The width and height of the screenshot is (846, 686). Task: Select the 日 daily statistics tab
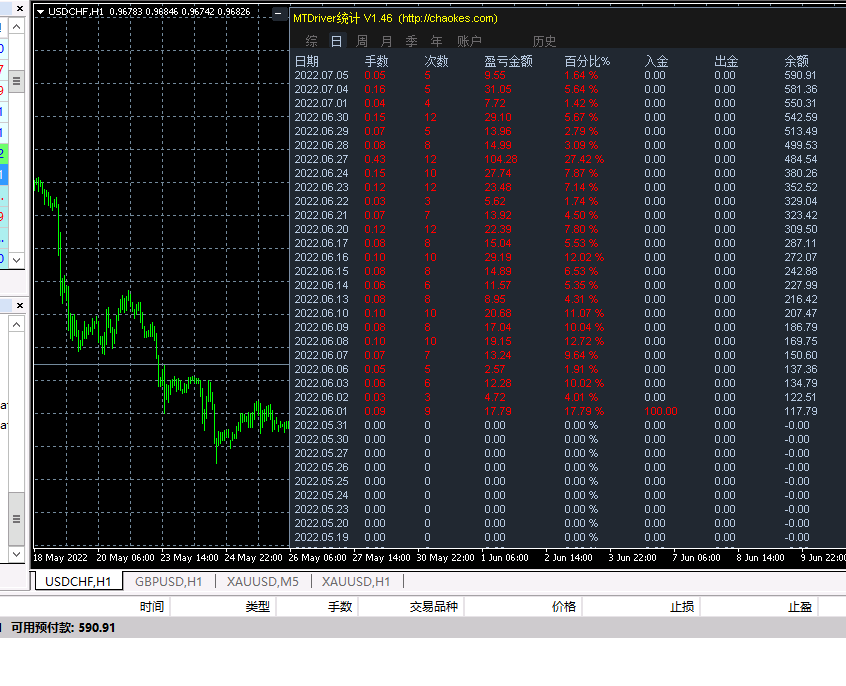coord(336,41)
